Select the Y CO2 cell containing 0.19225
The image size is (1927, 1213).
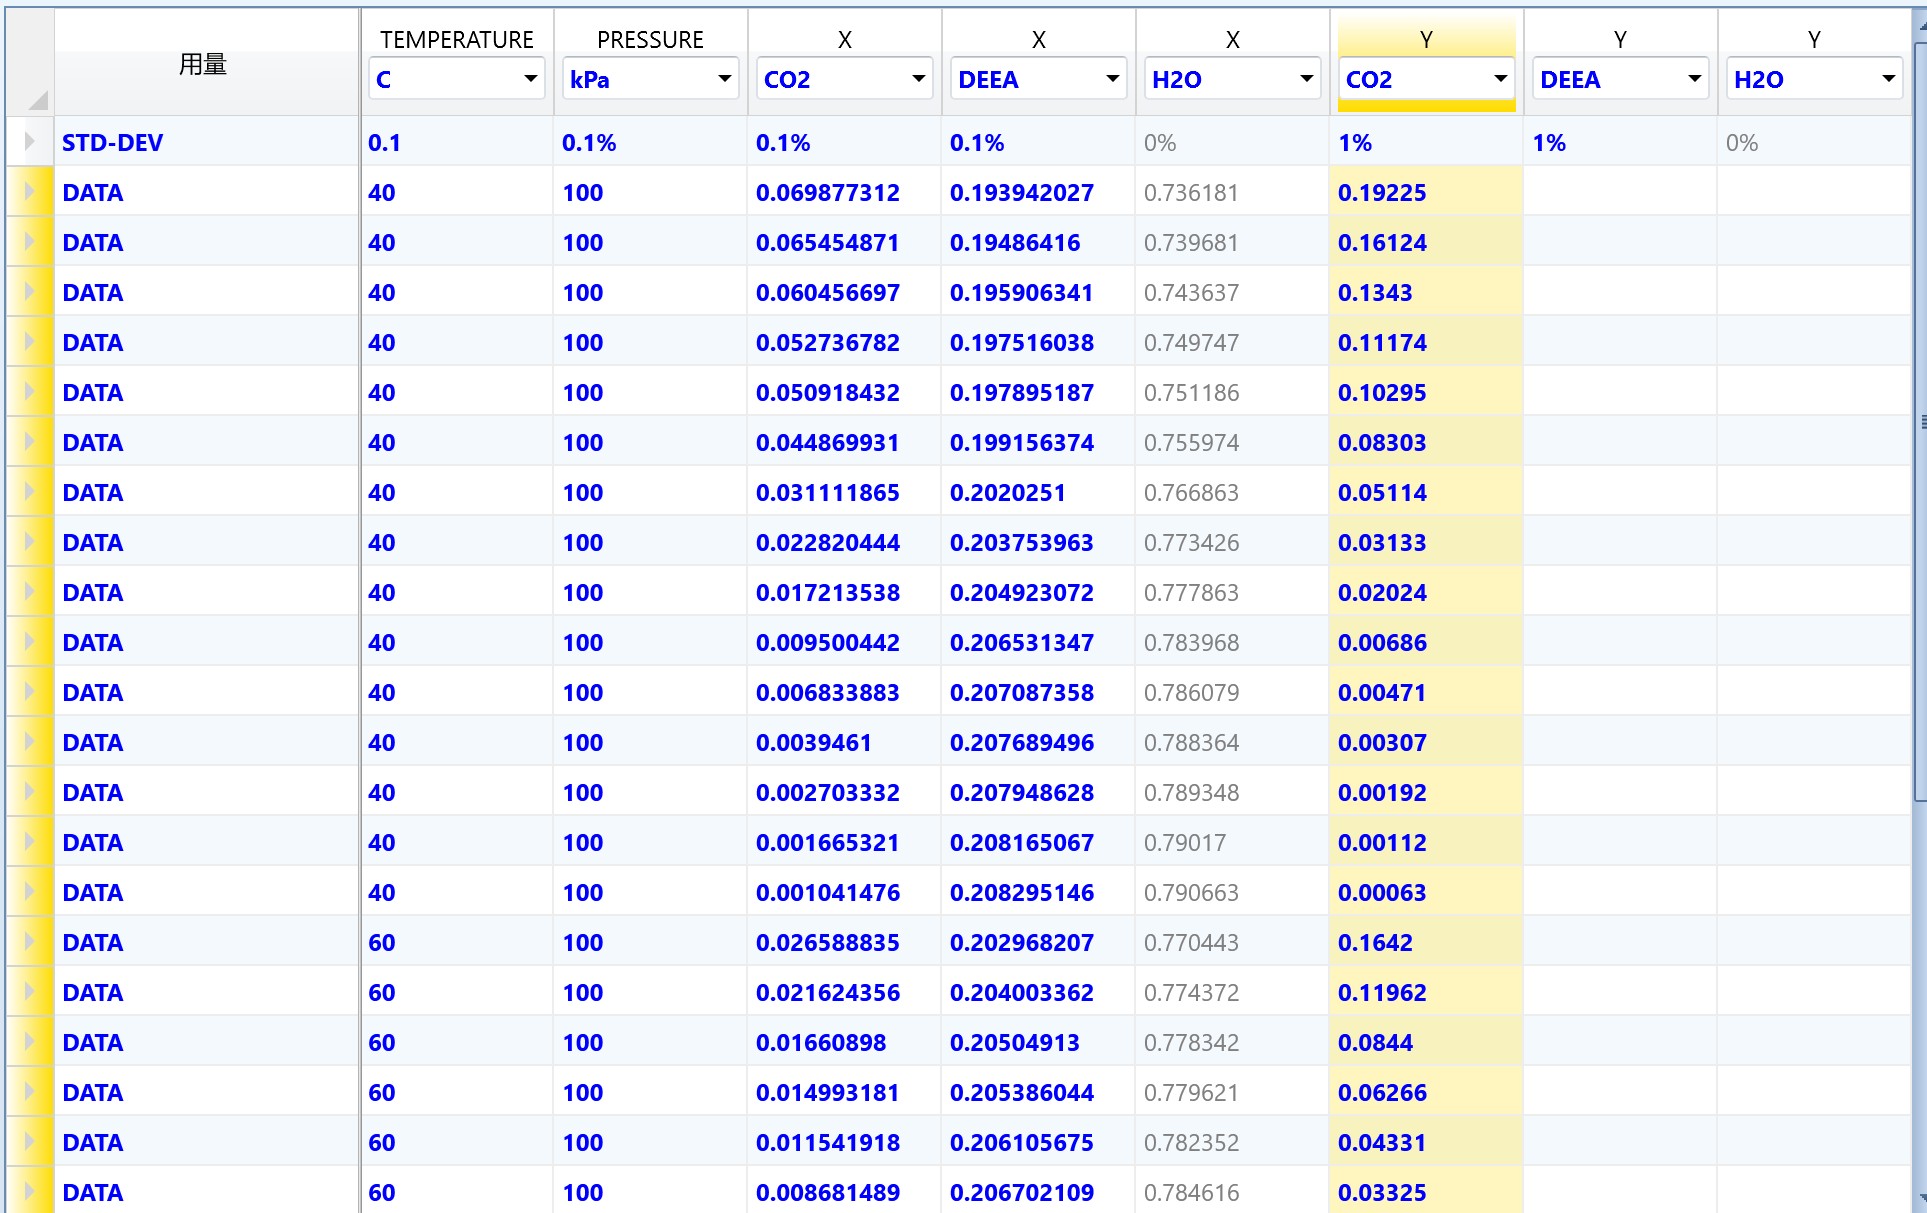(x=1382, y=193)
